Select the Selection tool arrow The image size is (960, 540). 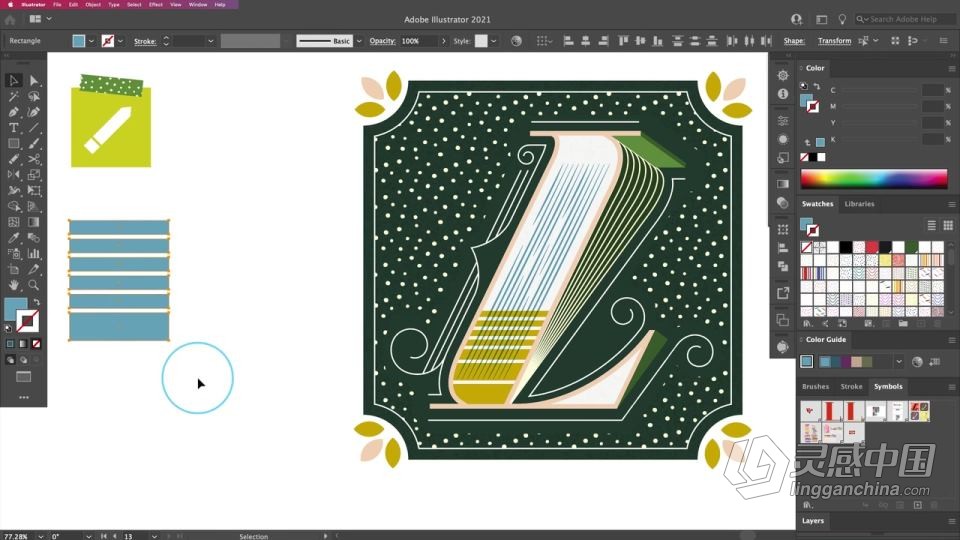click(x=13, y=80)
